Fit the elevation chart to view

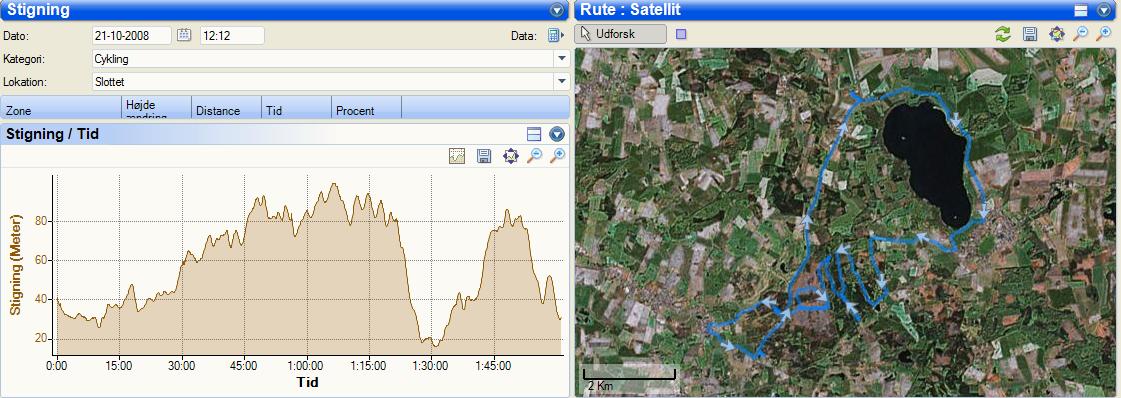click(510, 156)
